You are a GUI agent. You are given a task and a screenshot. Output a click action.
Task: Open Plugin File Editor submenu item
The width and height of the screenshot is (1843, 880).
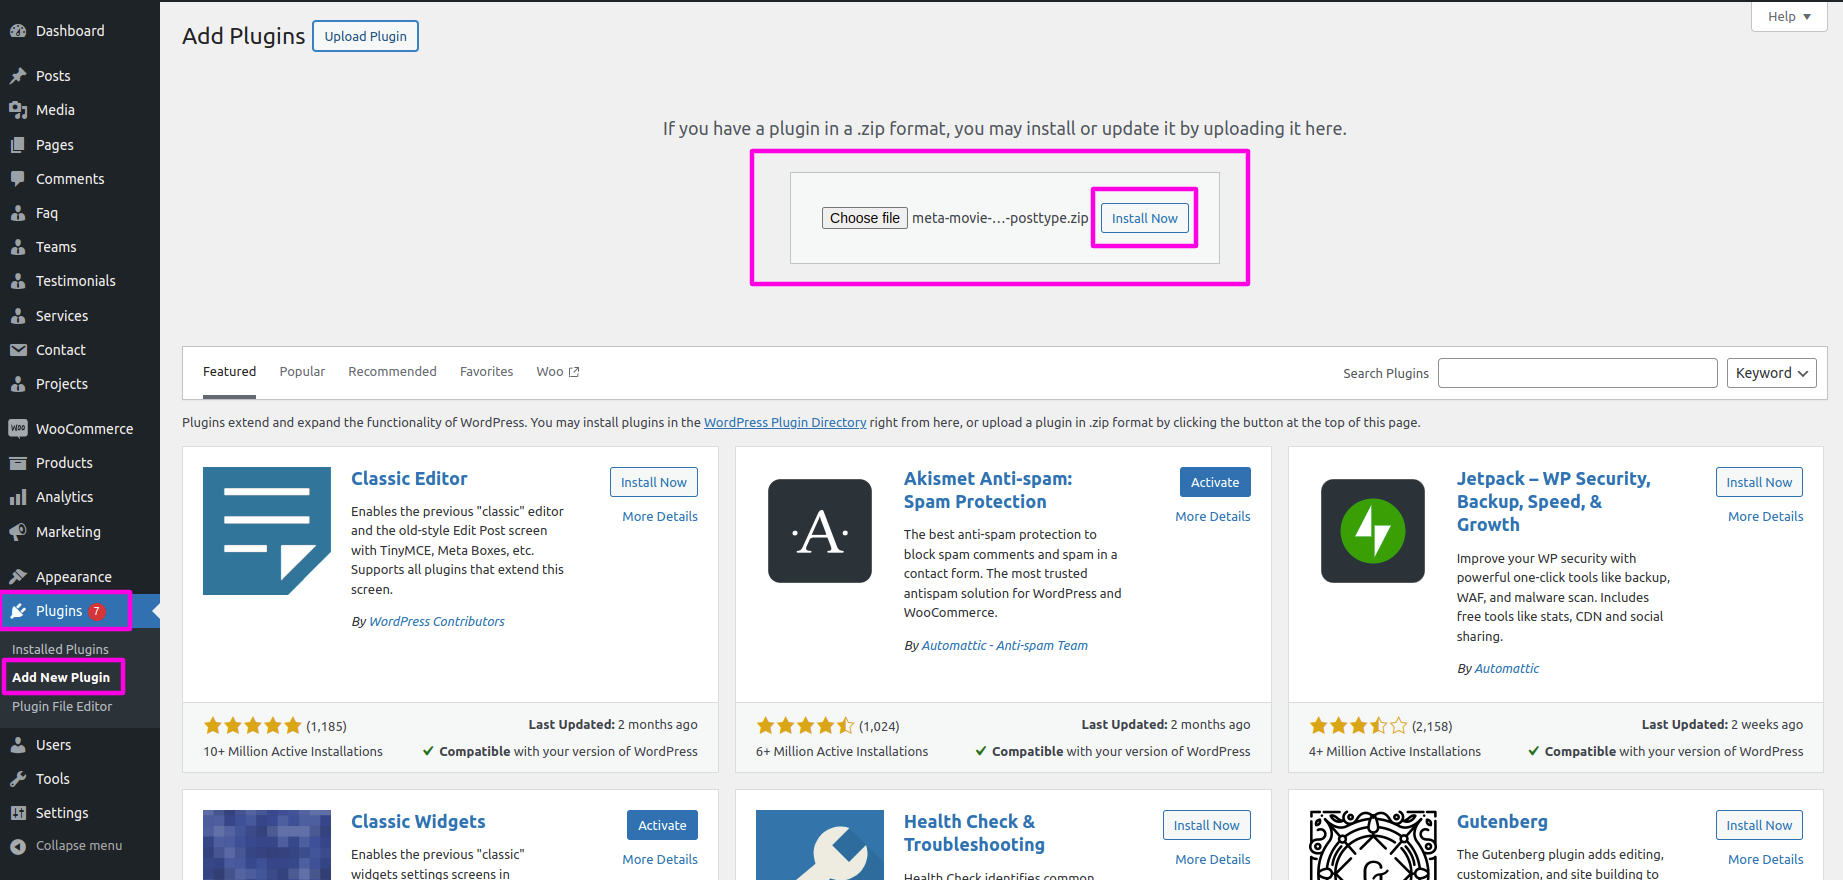pyautogui.click(x=62, y=706)
